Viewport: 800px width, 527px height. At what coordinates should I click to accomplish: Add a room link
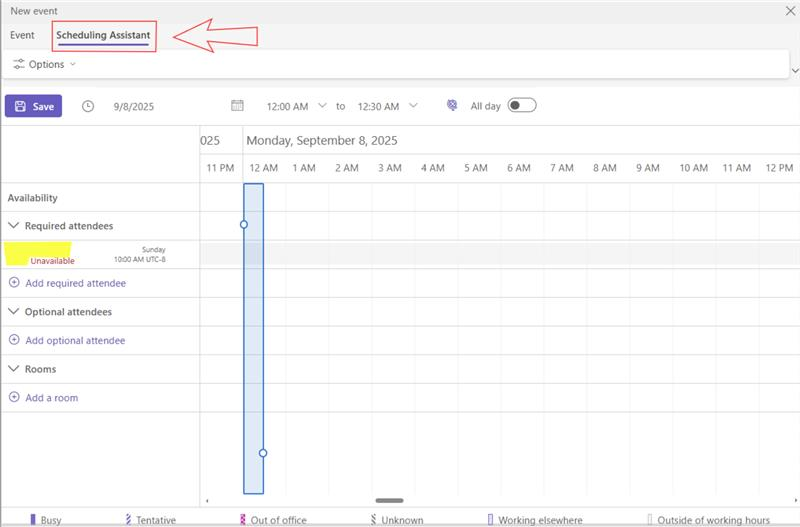tap(52, 397)
